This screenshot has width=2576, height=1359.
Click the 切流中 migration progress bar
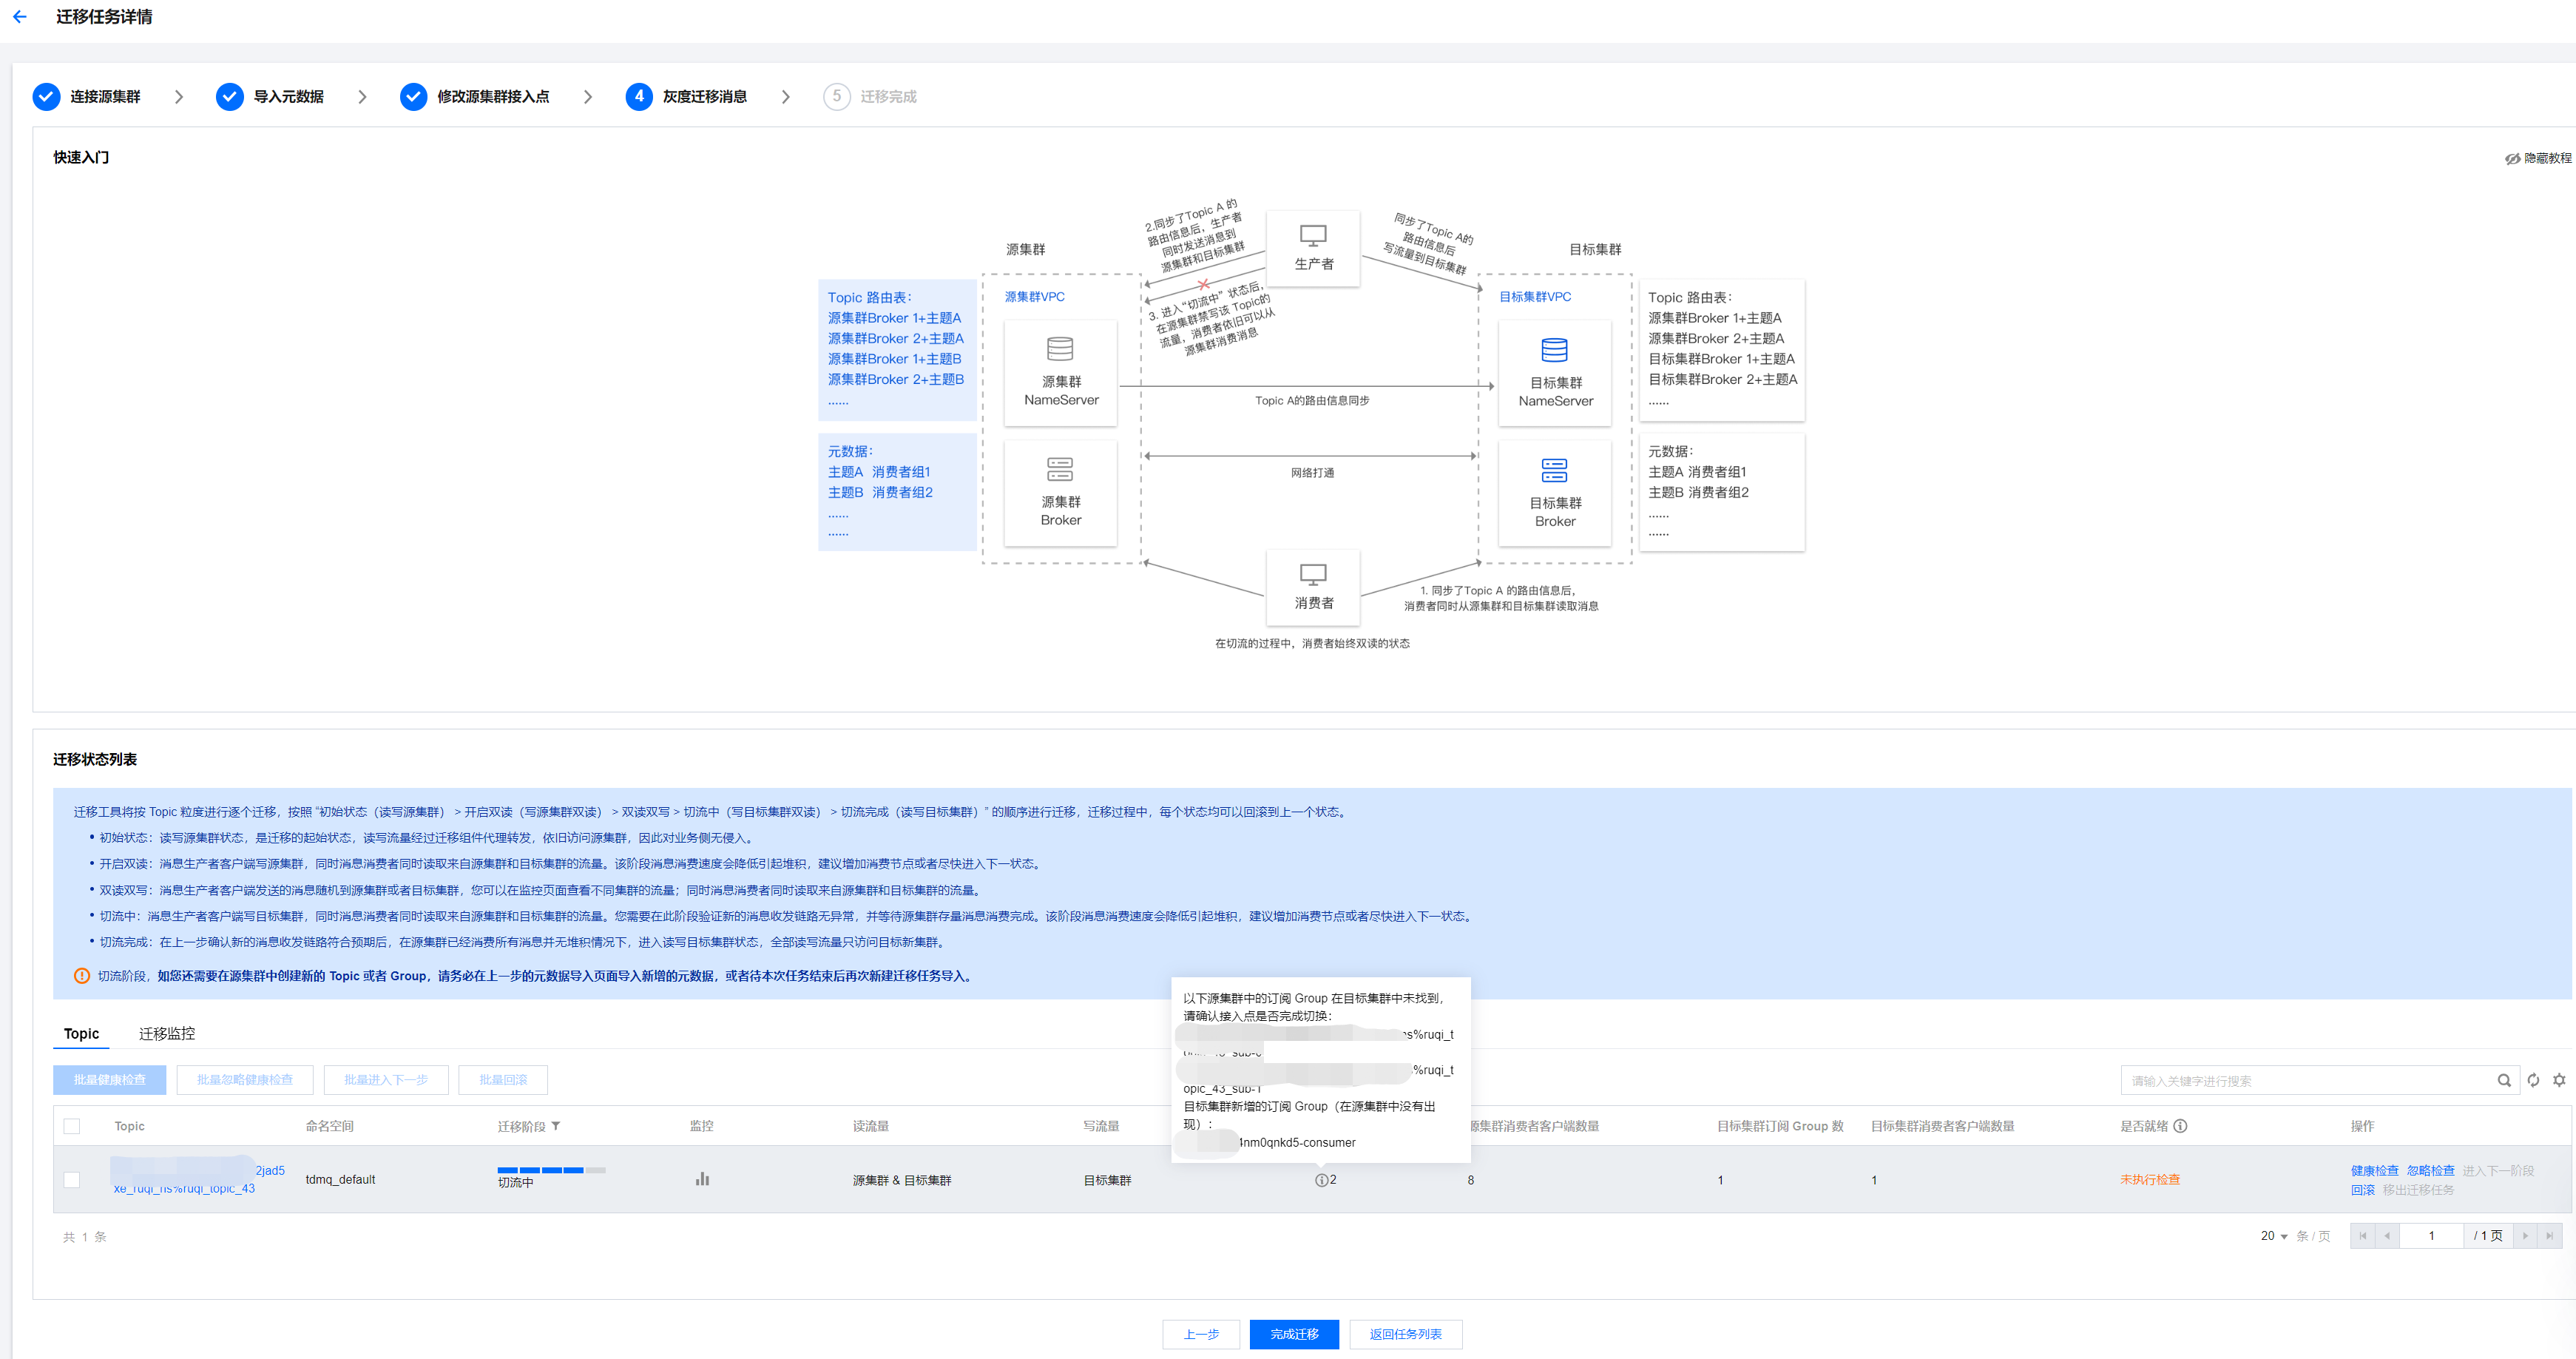[x=551, y=1170]
